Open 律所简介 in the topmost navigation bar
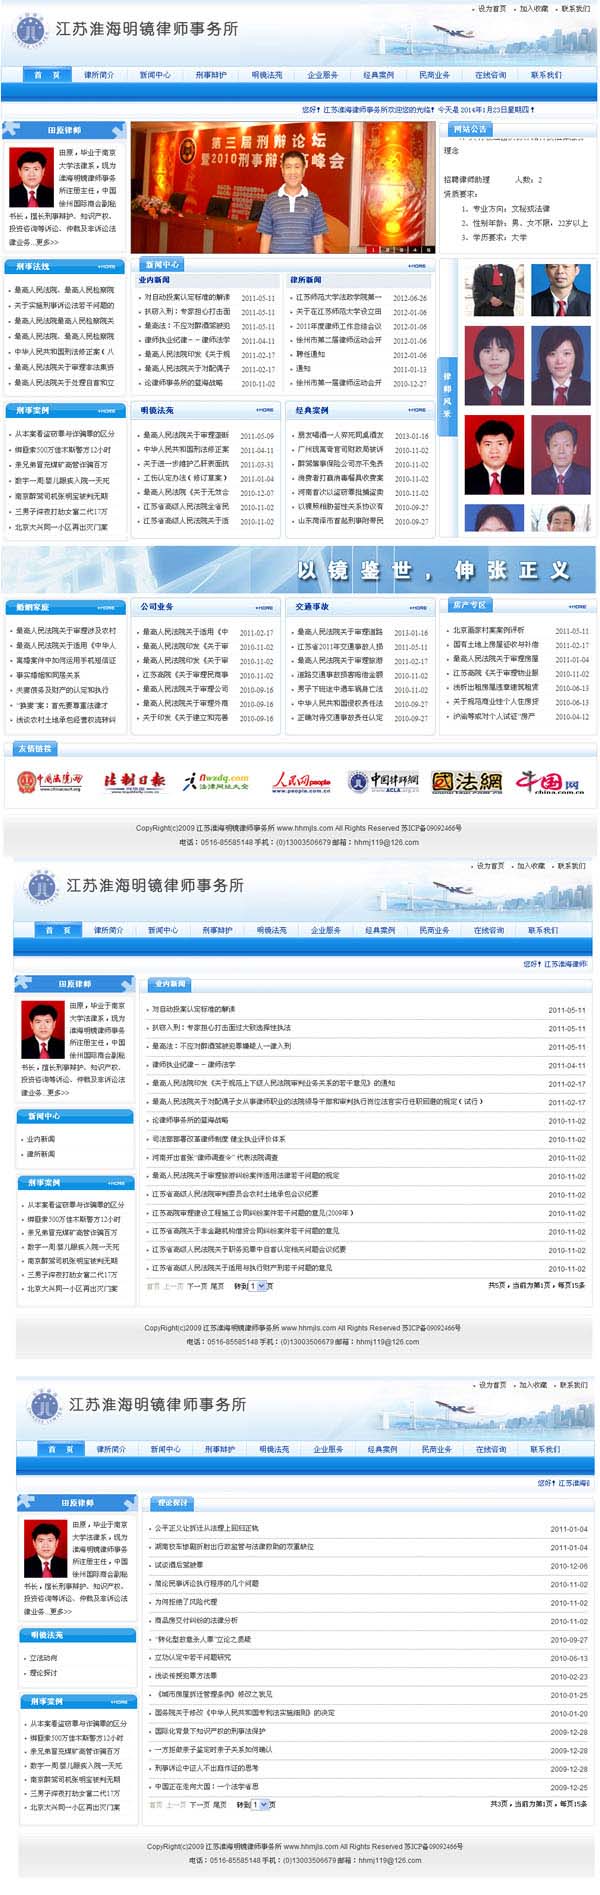 (x=99, y=75)
